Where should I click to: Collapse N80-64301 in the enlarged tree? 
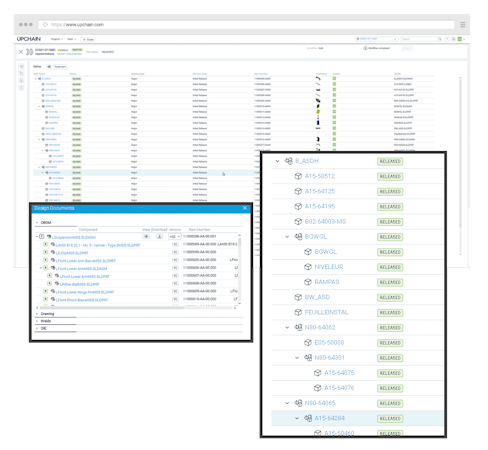pos(297,358)
